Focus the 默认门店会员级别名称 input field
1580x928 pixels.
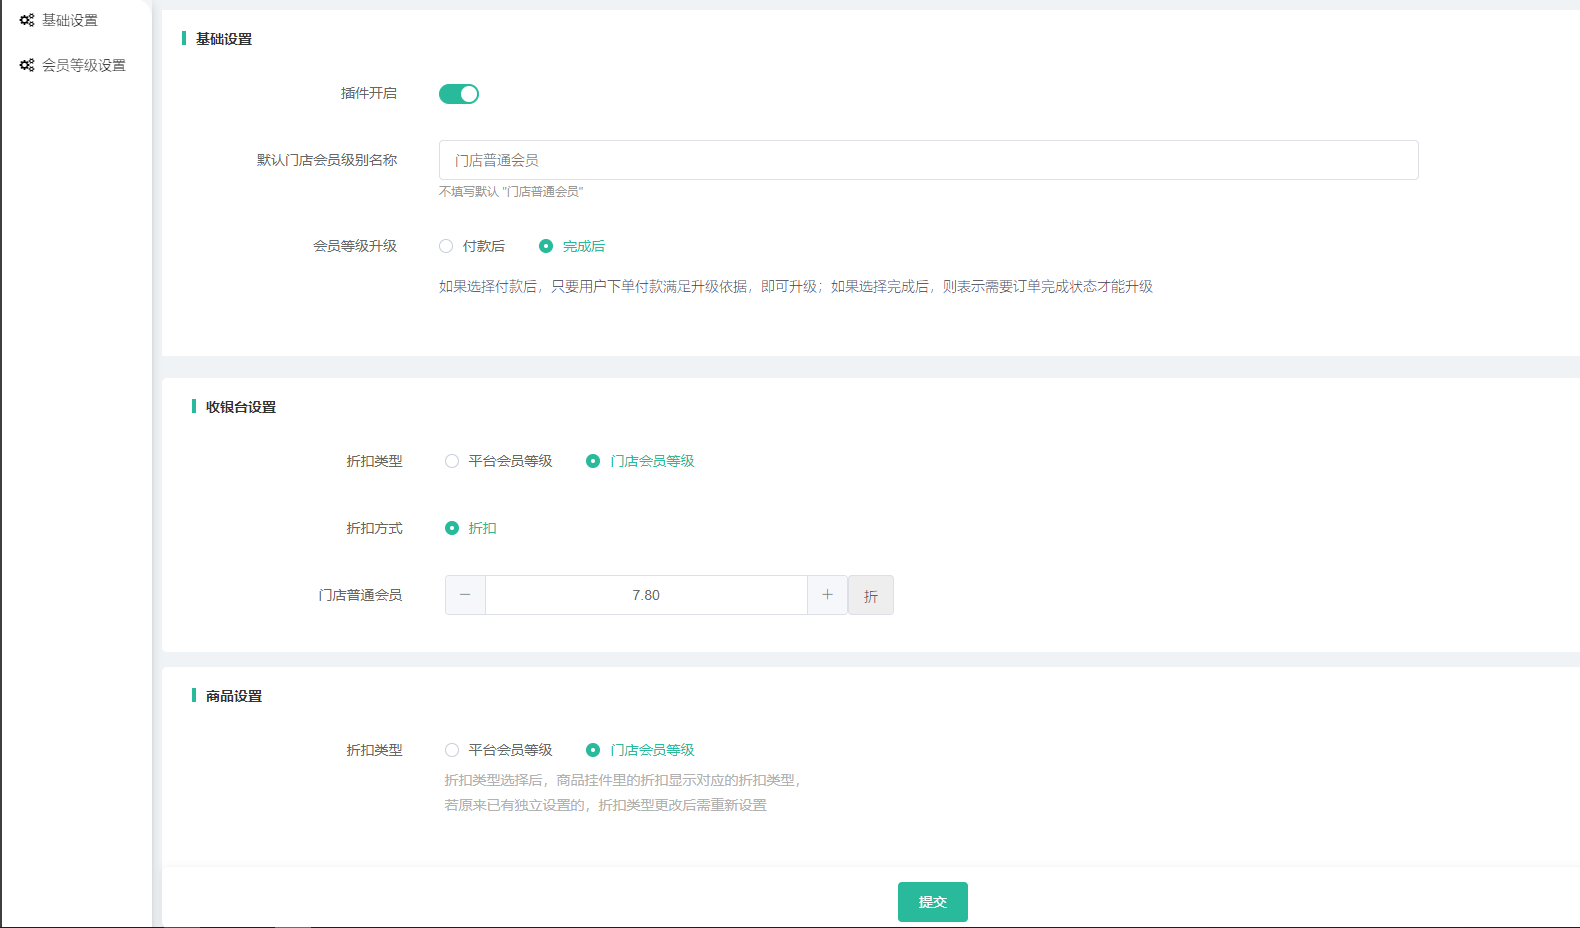[x=928, y=160]
